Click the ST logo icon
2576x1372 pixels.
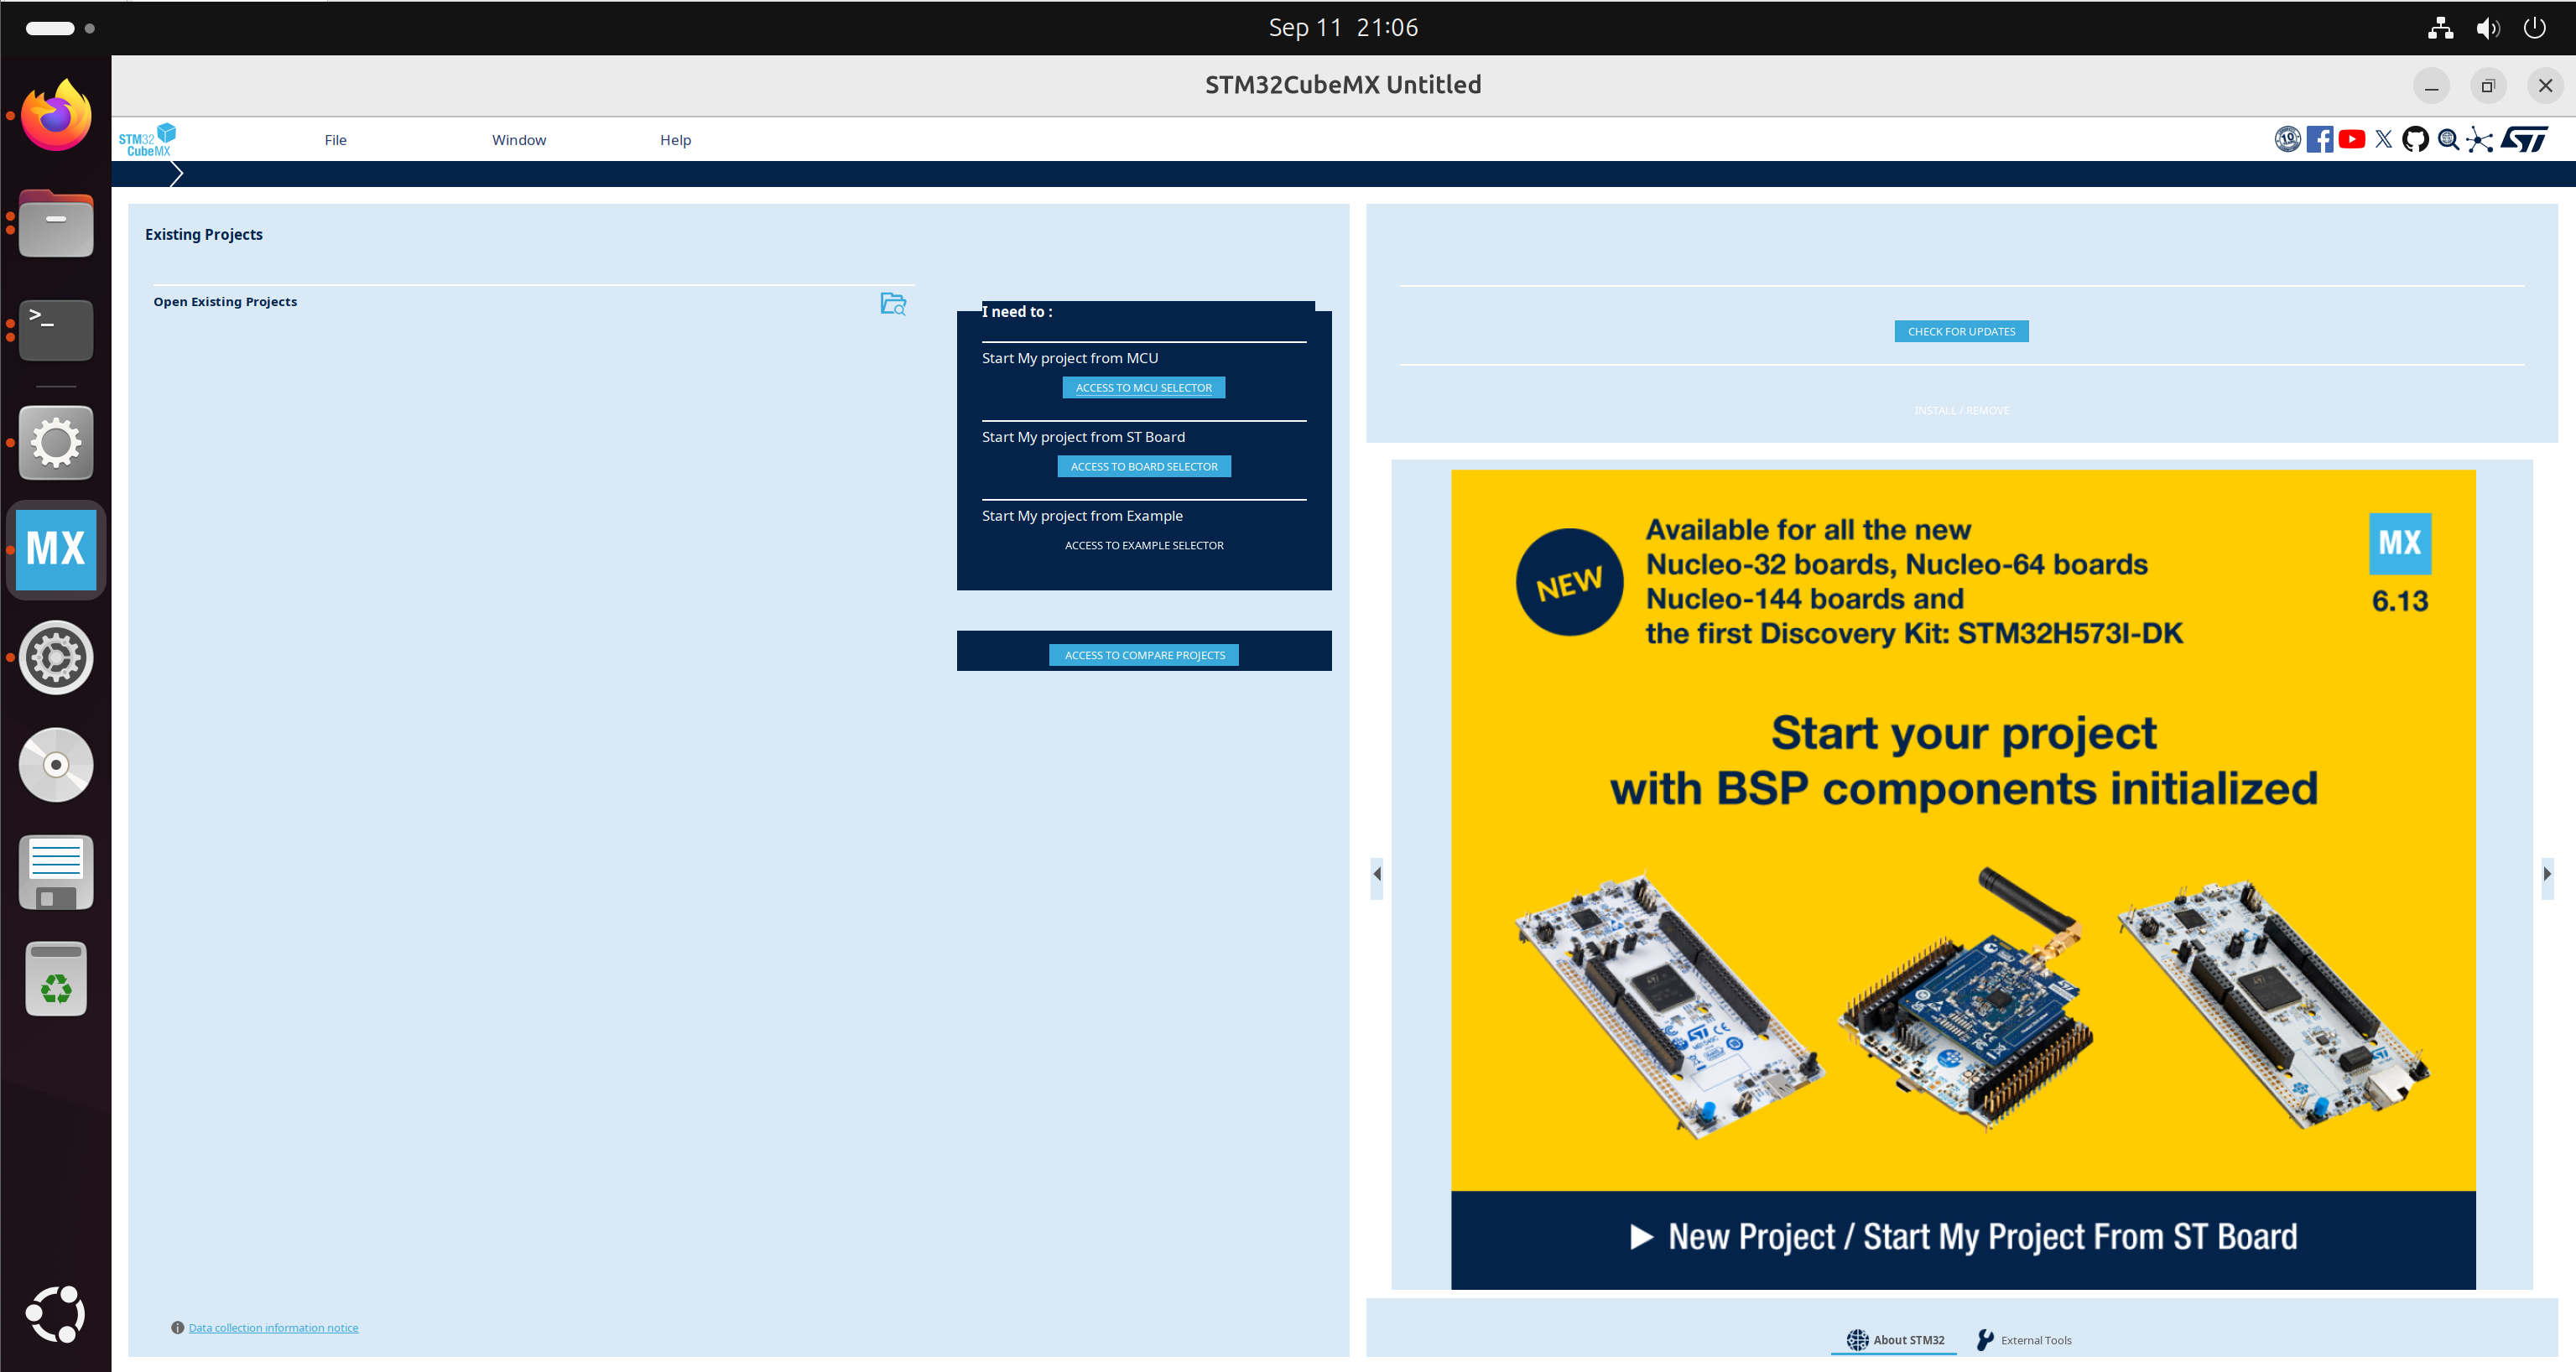coord(2524,140)
